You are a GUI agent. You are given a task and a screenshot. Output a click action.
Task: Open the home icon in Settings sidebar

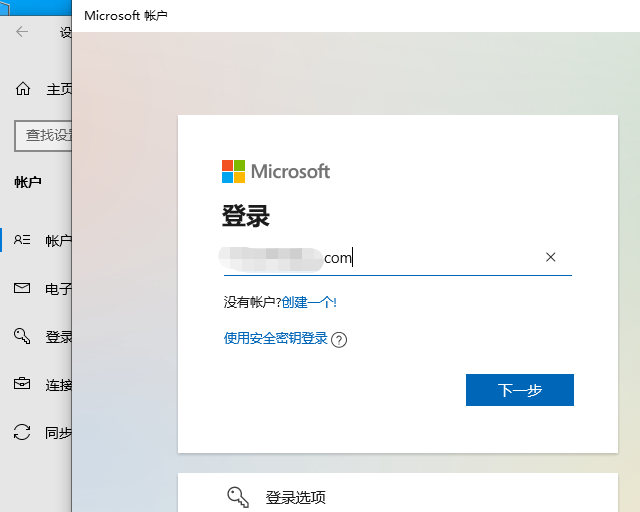[x=23, y=88]
